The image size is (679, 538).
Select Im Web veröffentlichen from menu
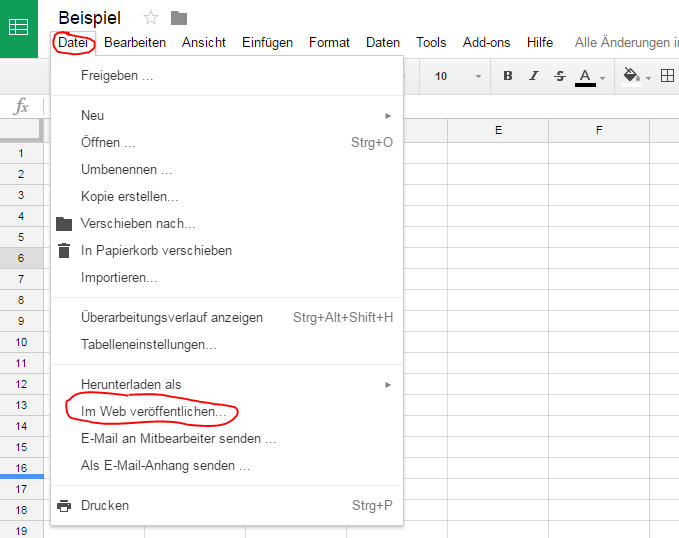154,412
